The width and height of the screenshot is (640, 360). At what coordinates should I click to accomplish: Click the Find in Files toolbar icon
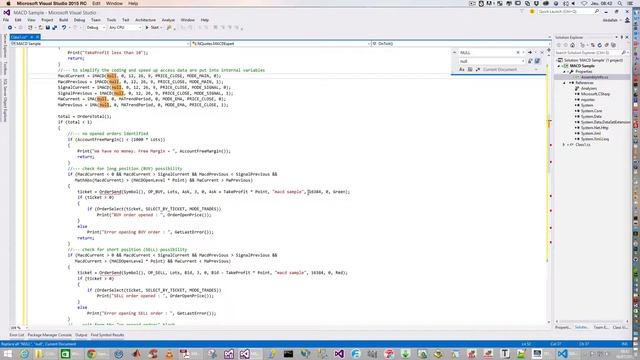click(169, 27)
